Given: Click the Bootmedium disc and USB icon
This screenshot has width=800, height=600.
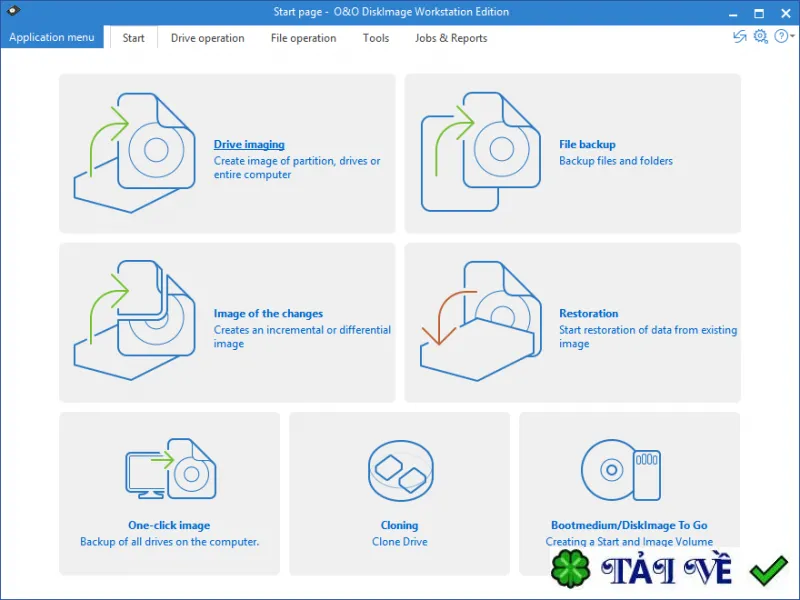Looking at the screenshot, I should pyautogui.click(x=621, y=470).
